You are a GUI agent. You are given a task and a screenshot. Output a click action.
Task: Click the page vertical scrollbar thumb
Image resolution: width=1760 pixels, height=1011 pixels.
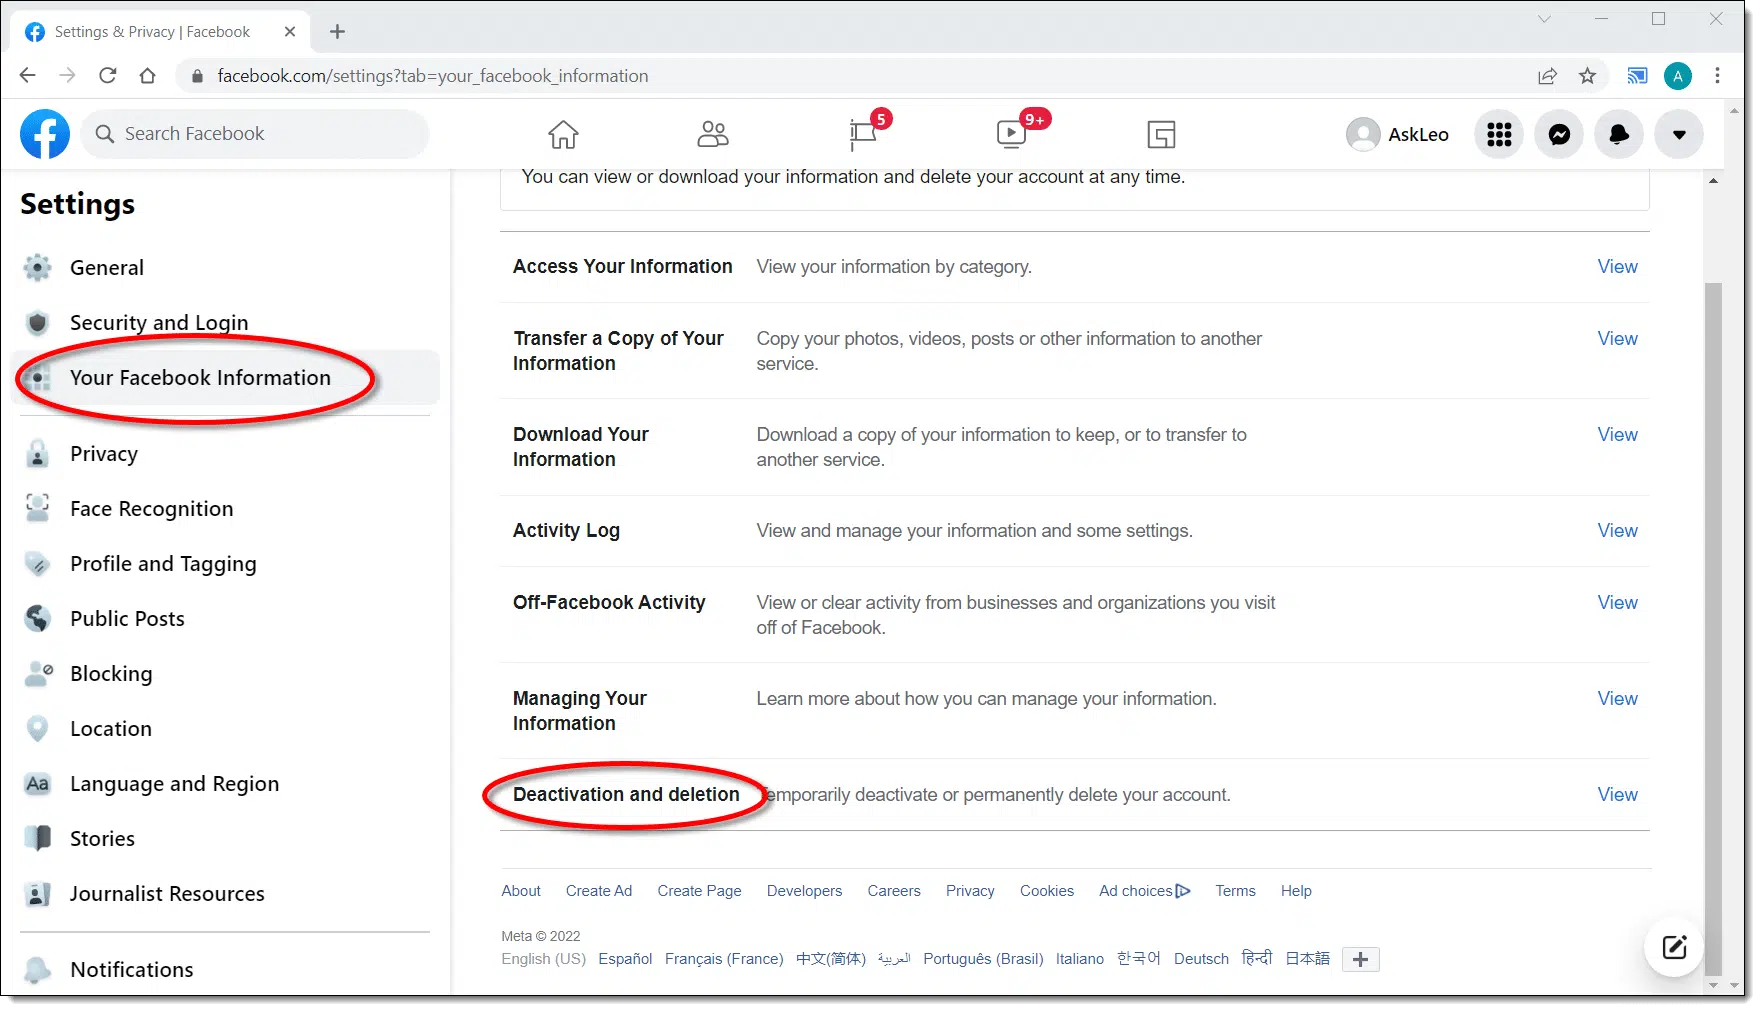pos(1713,628)
